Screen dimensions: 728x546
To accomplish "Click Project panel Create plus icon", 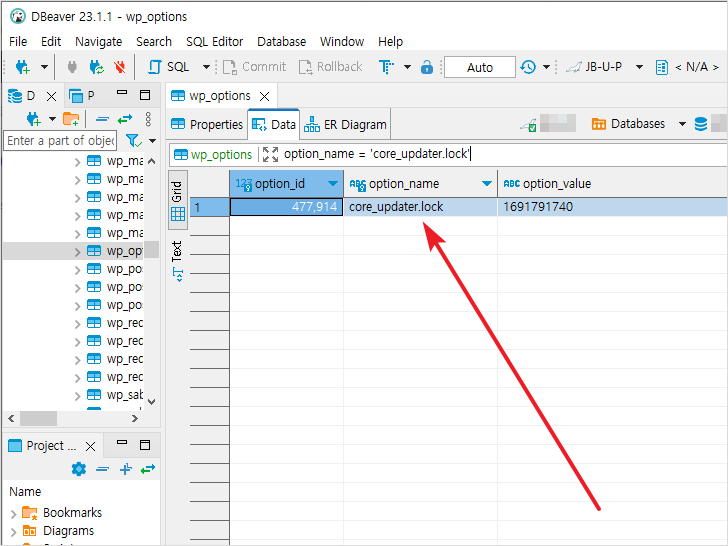I will 125,469.
